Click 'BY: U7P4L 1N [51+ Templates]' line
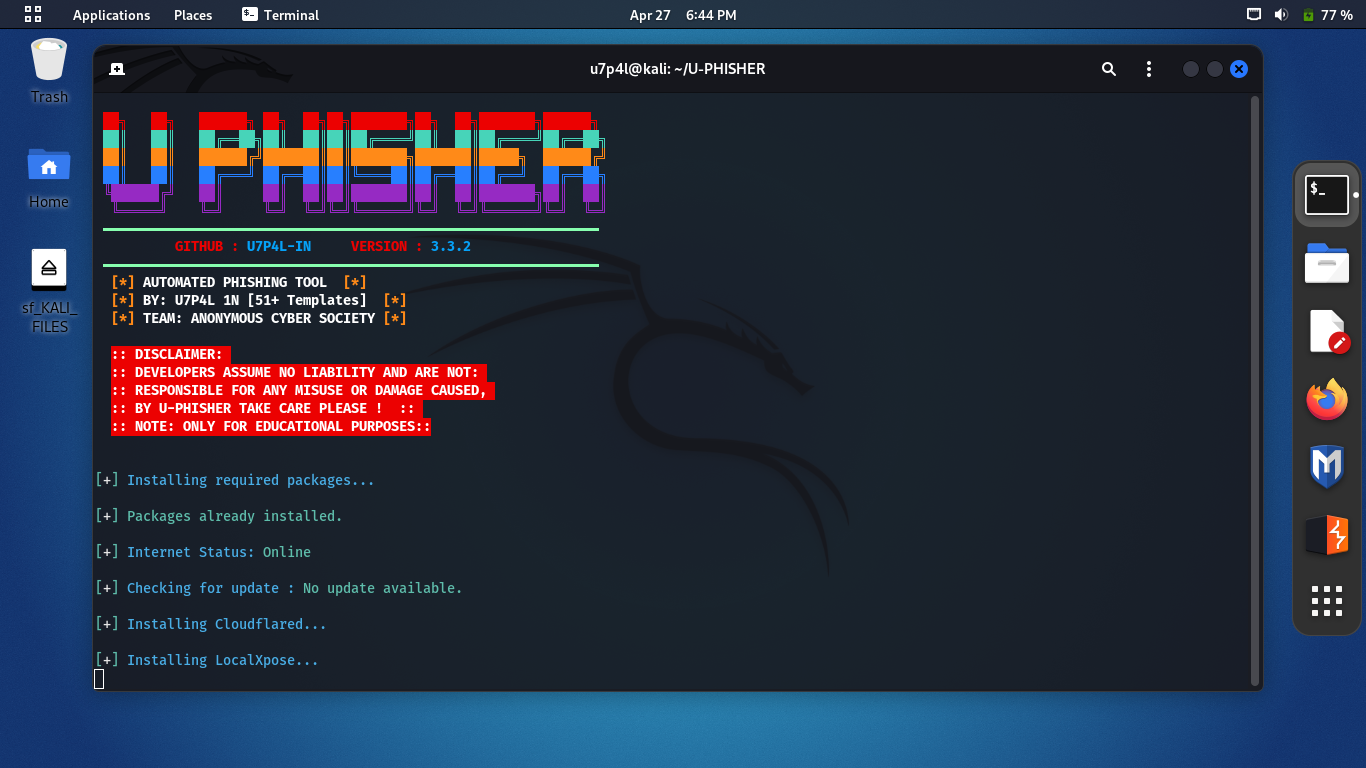The width and height of the screenshot is (1366, 768). coord(259,300)
